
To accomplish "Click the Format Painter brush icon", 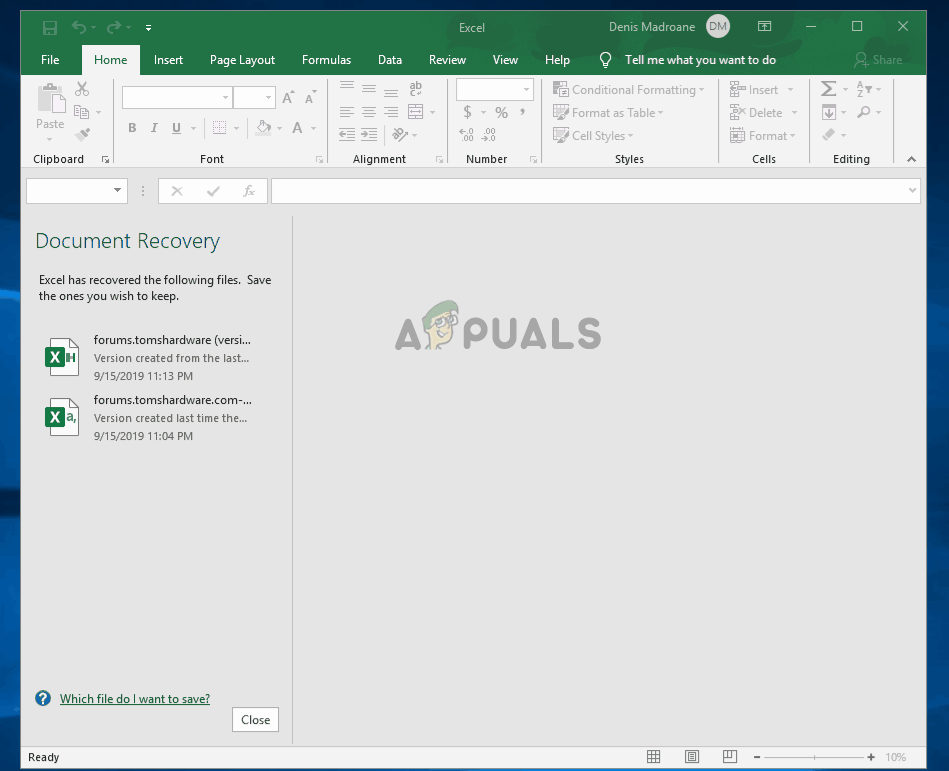I will (x=83, y=135).
